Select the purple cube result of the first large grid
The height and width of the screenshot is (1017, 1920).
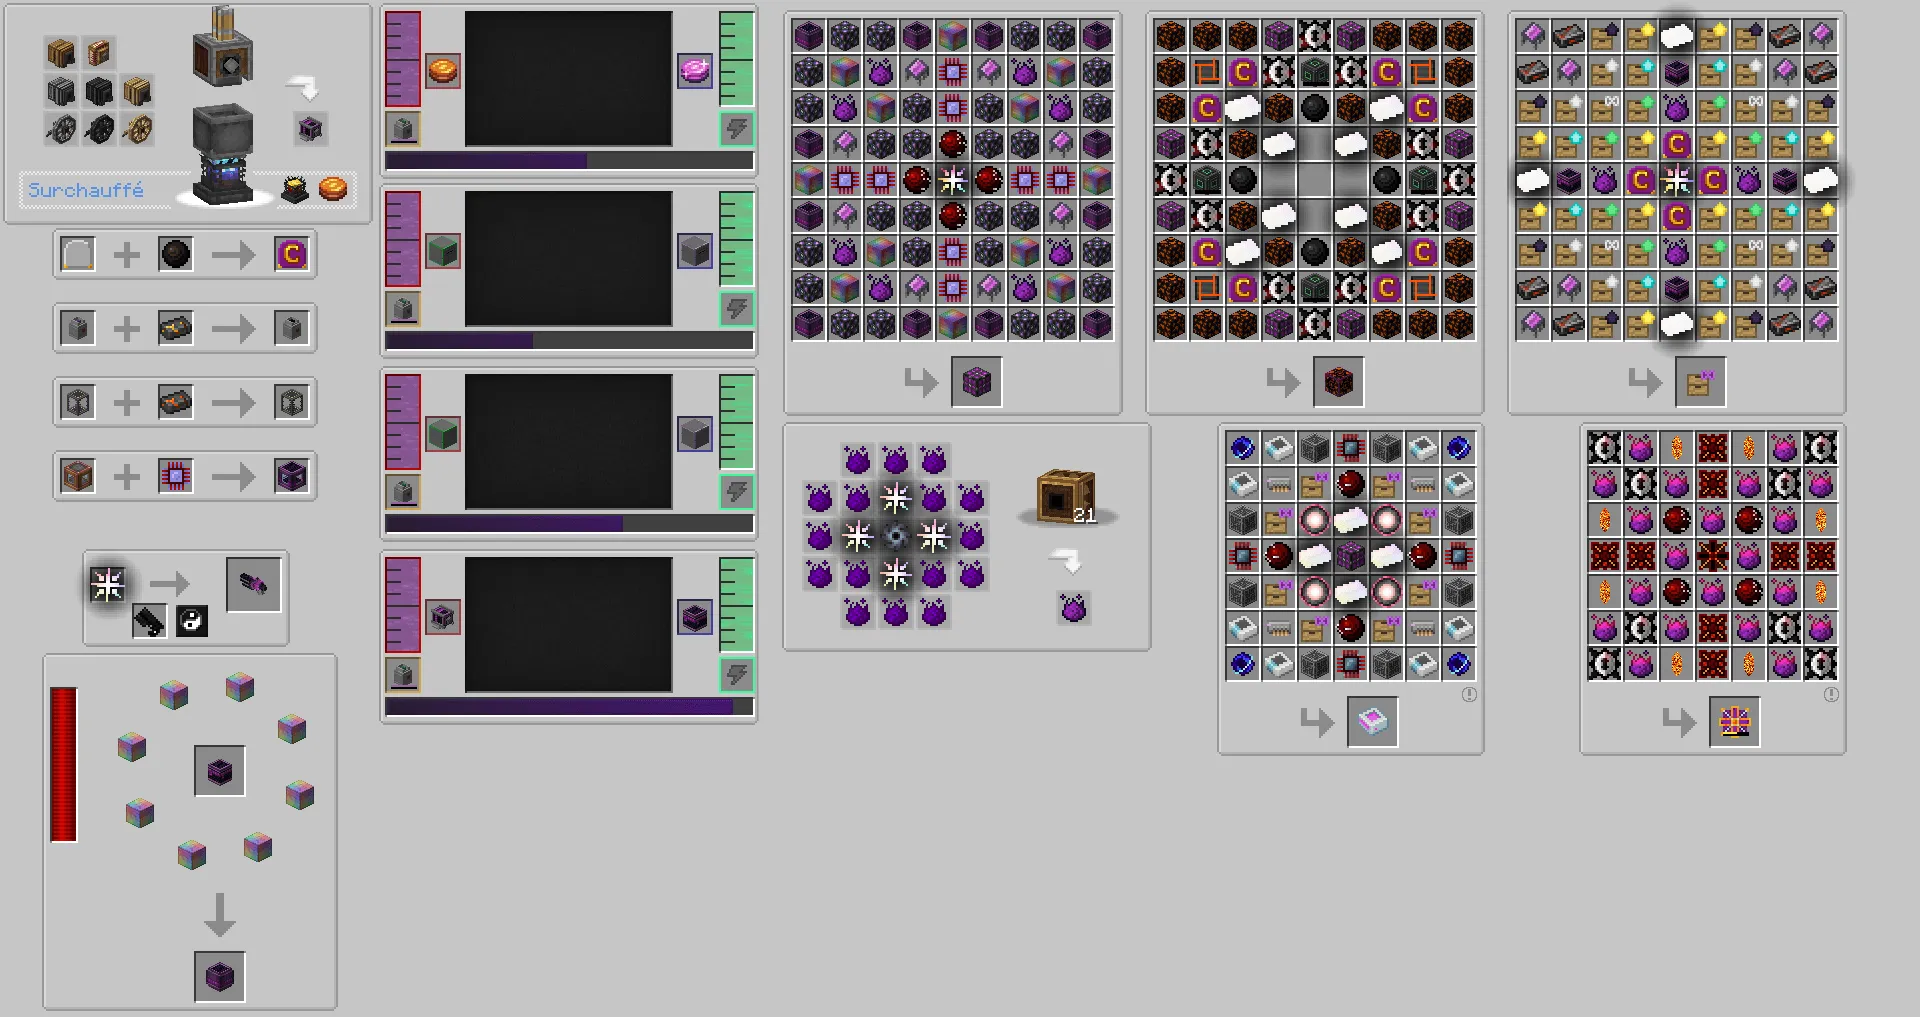point(976,382)
